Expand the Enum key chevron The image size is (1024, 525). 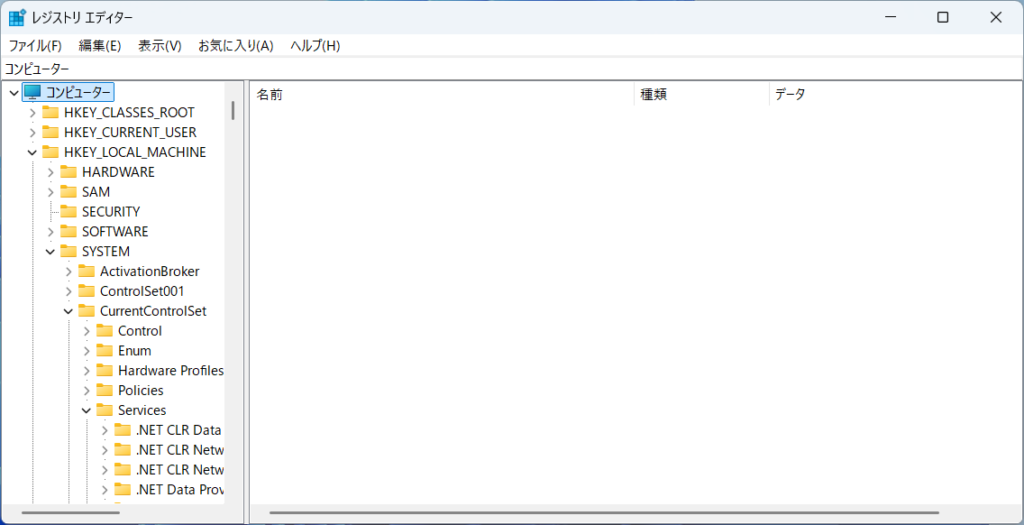(86, 351)
